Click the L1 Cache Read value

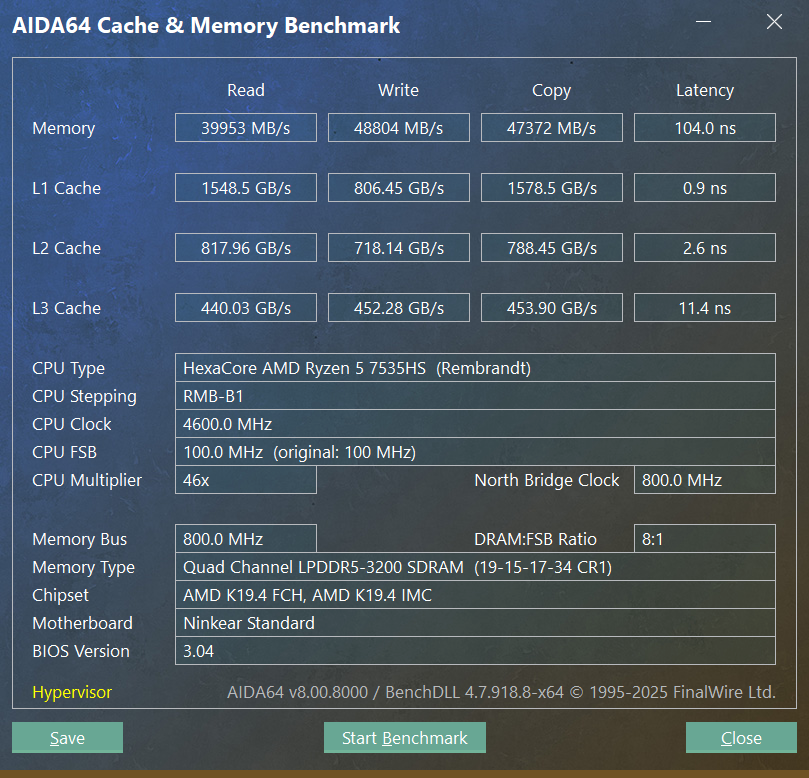(x=246, y=188)
